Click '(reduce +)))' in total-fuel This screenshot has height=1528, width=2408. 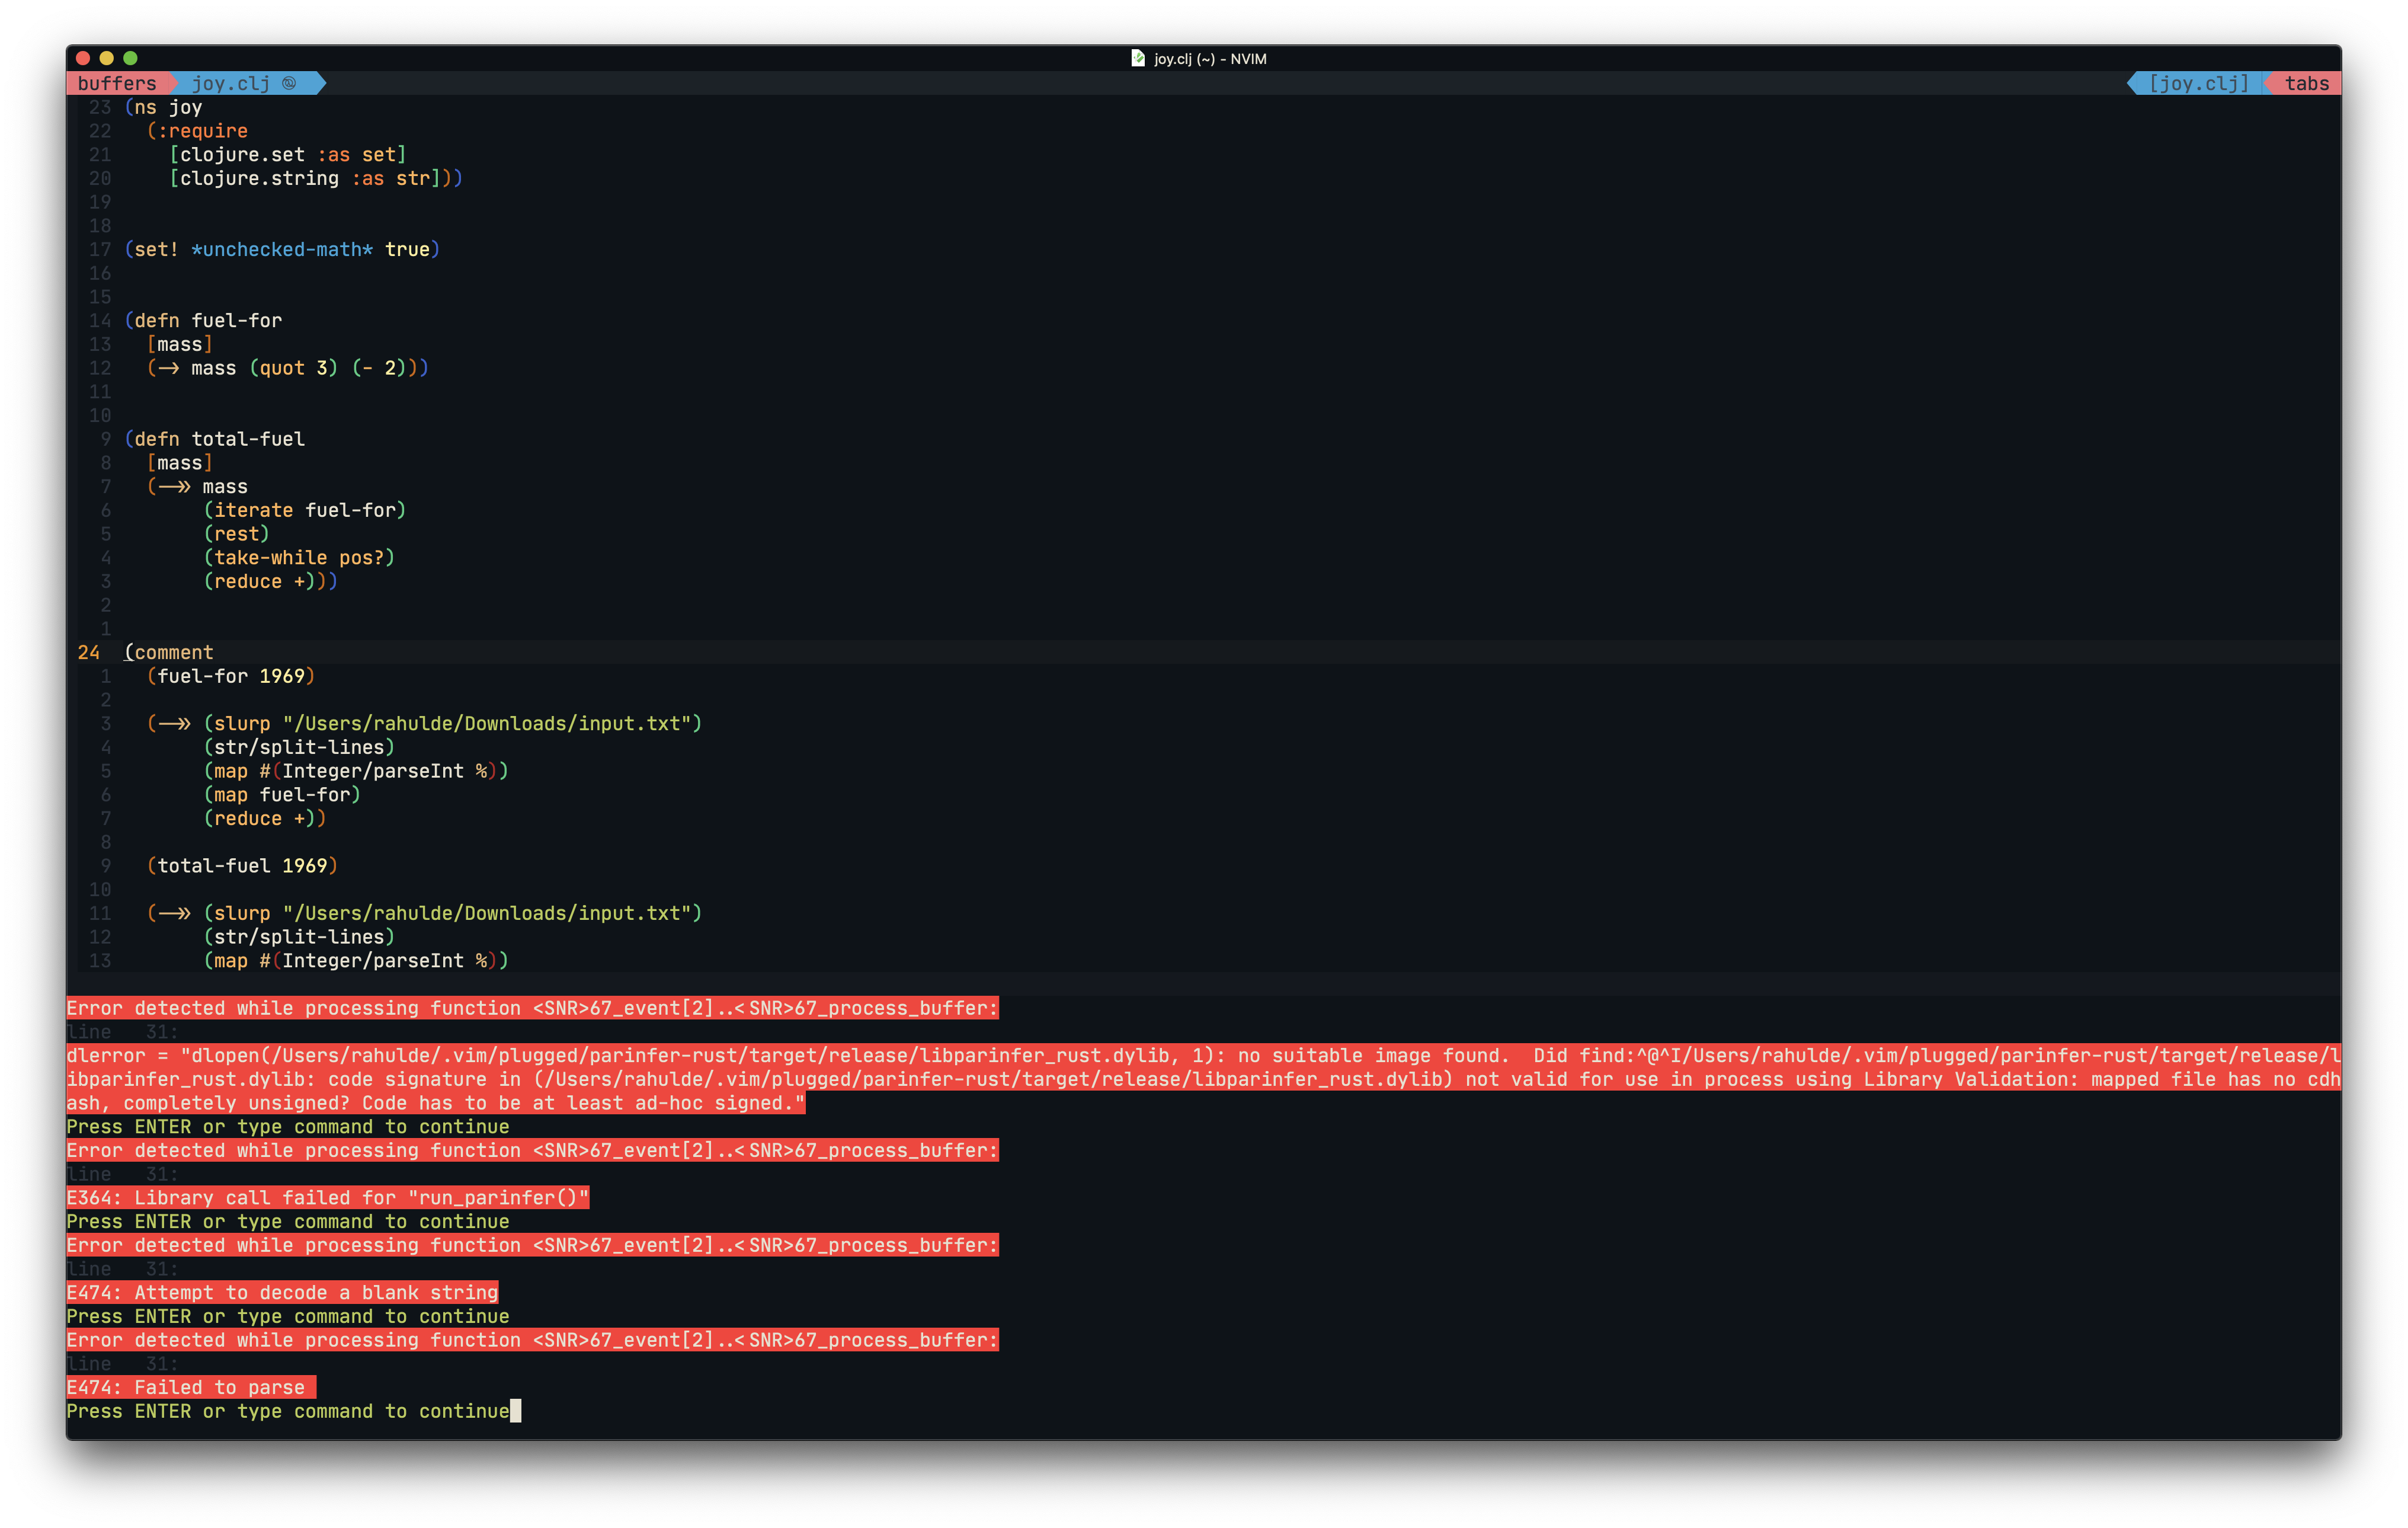click(x=271, y=582)
